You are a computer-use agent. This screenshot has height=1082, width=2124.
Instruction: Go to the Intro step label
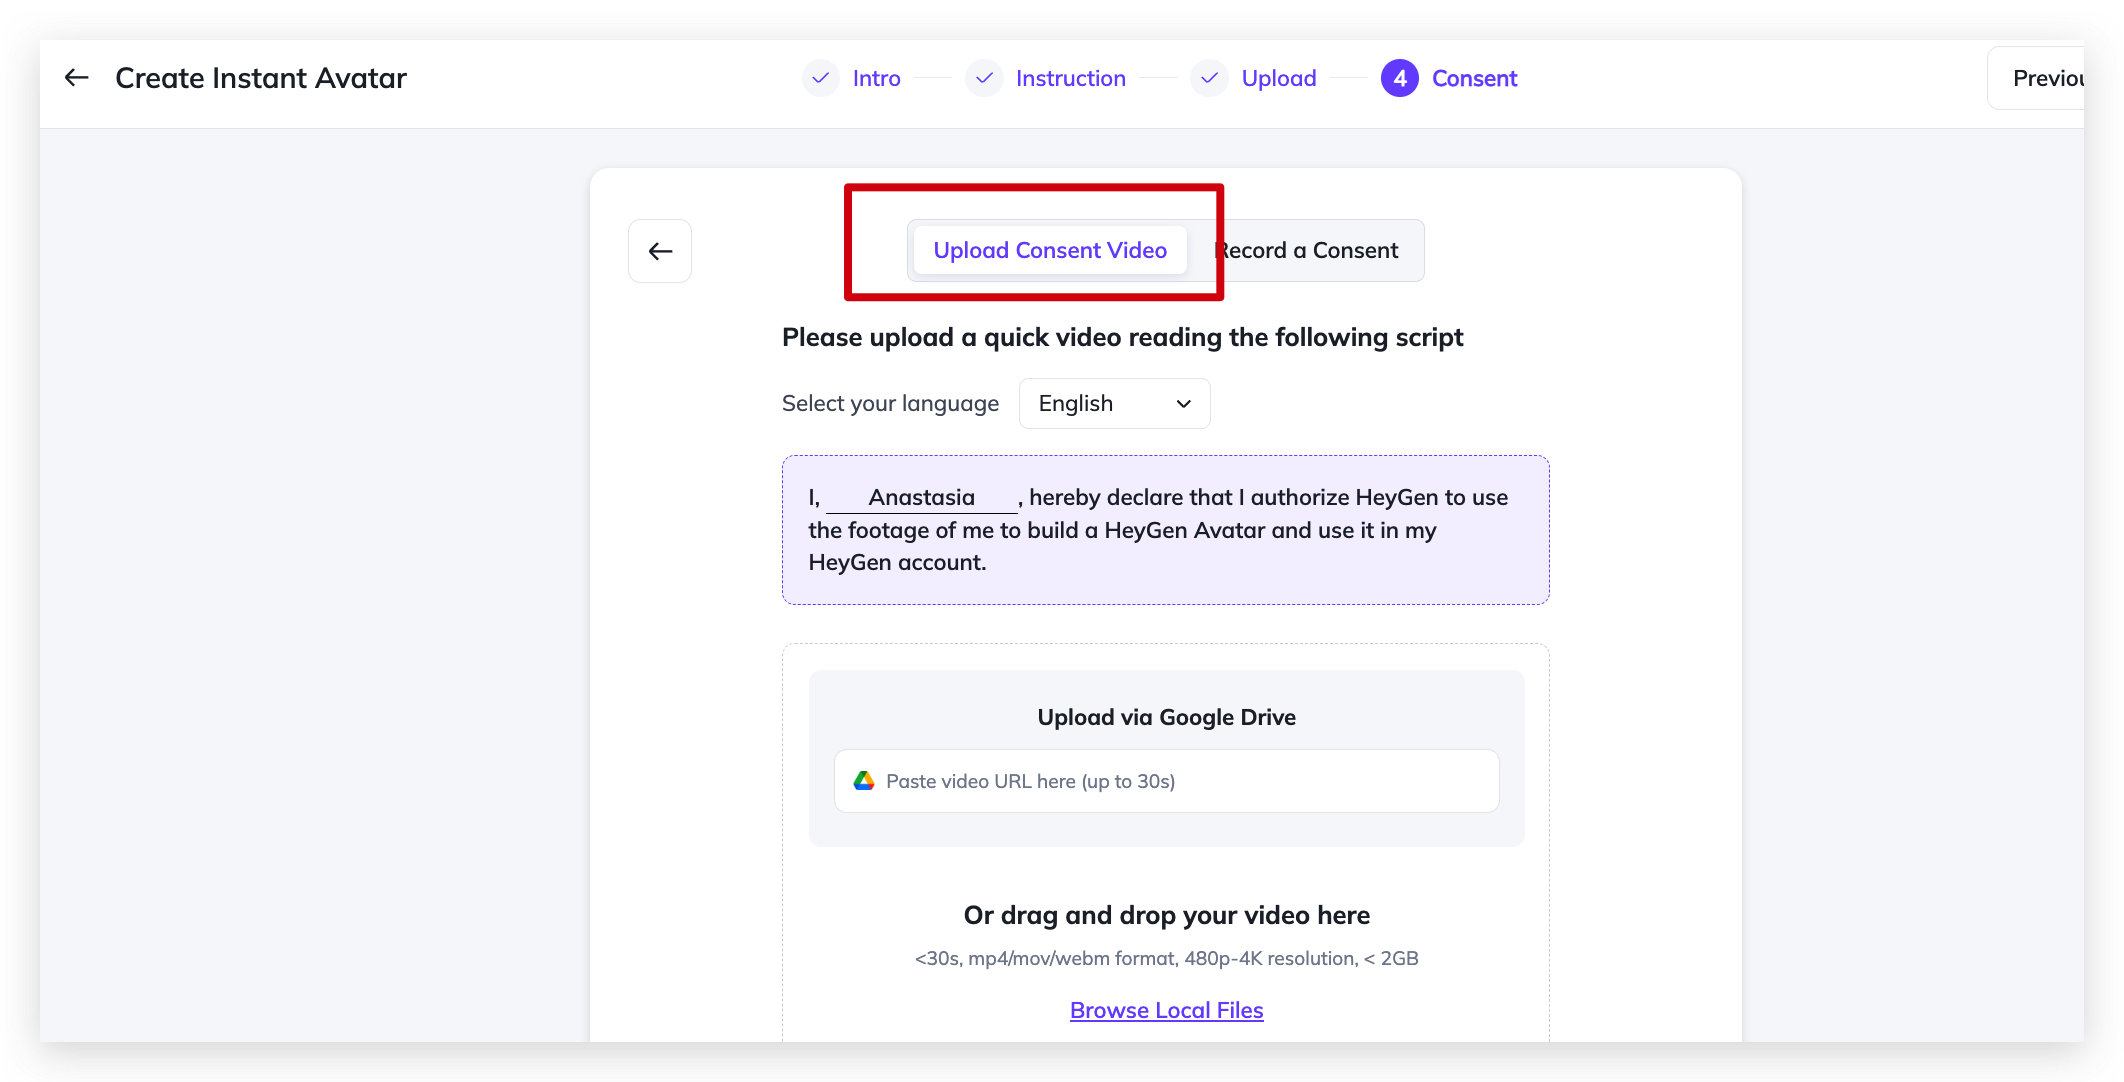876,78
